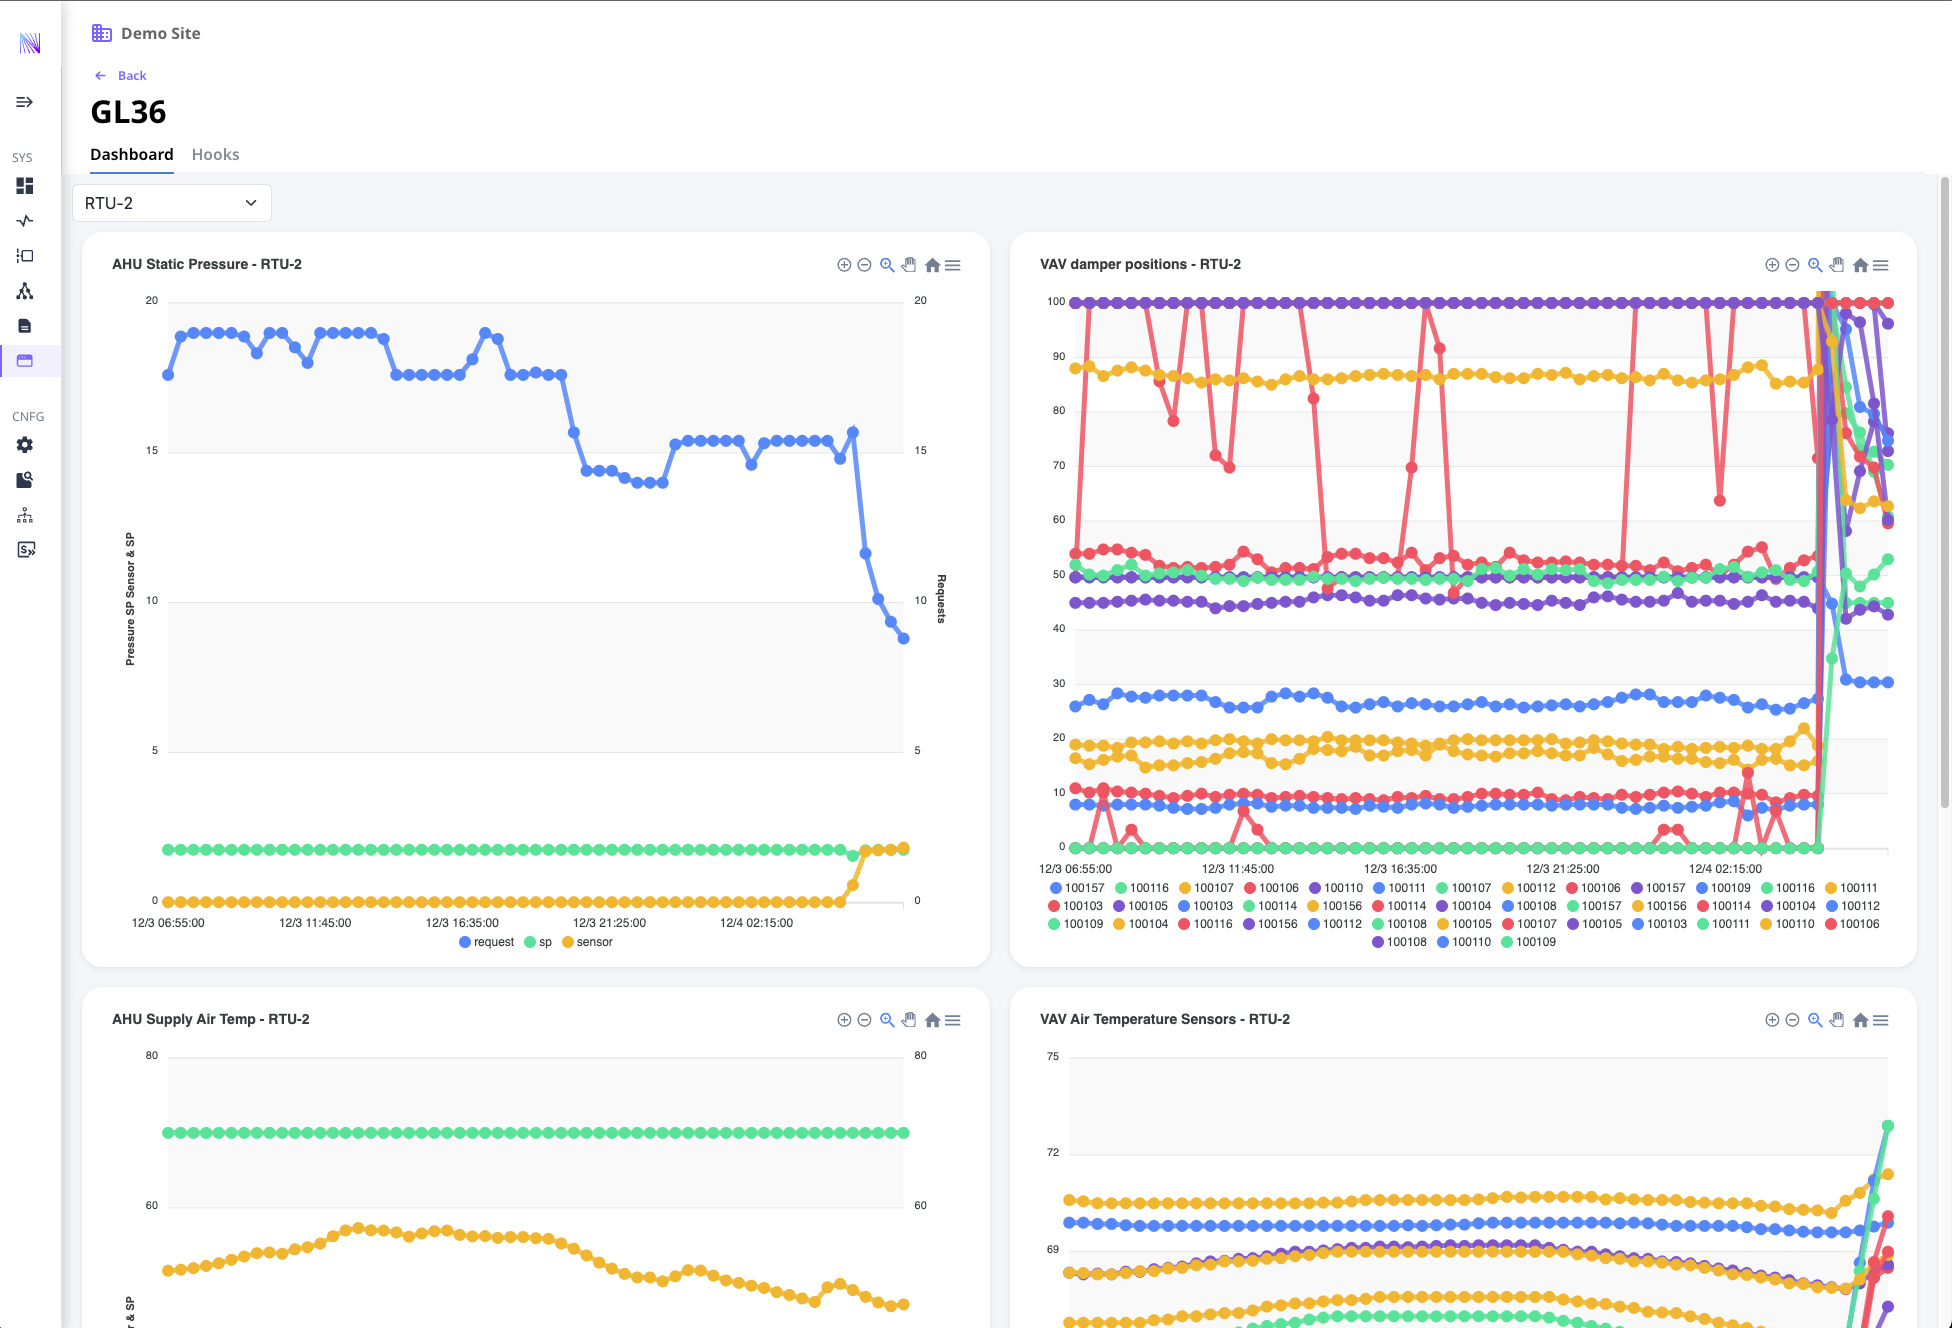Open the RTU-2 unit dropdown
The width and height of the screenshot is (1952, 1328).
tap(172, 203)
